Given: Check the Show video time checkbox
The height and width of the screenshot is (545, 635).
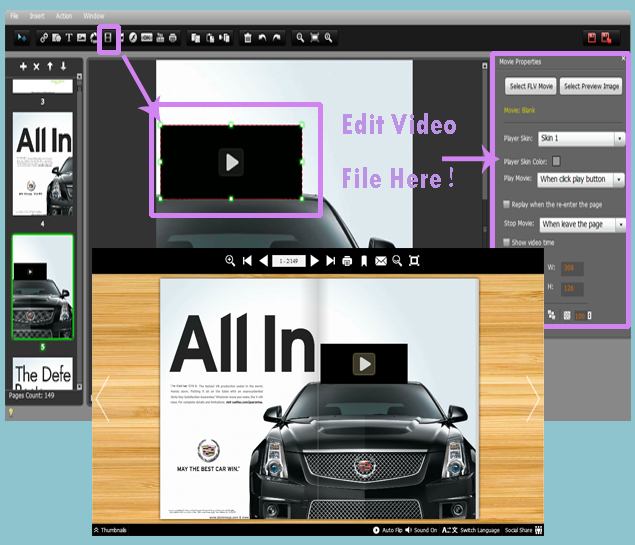Looking at the screenshot, I should coord(506,242).
